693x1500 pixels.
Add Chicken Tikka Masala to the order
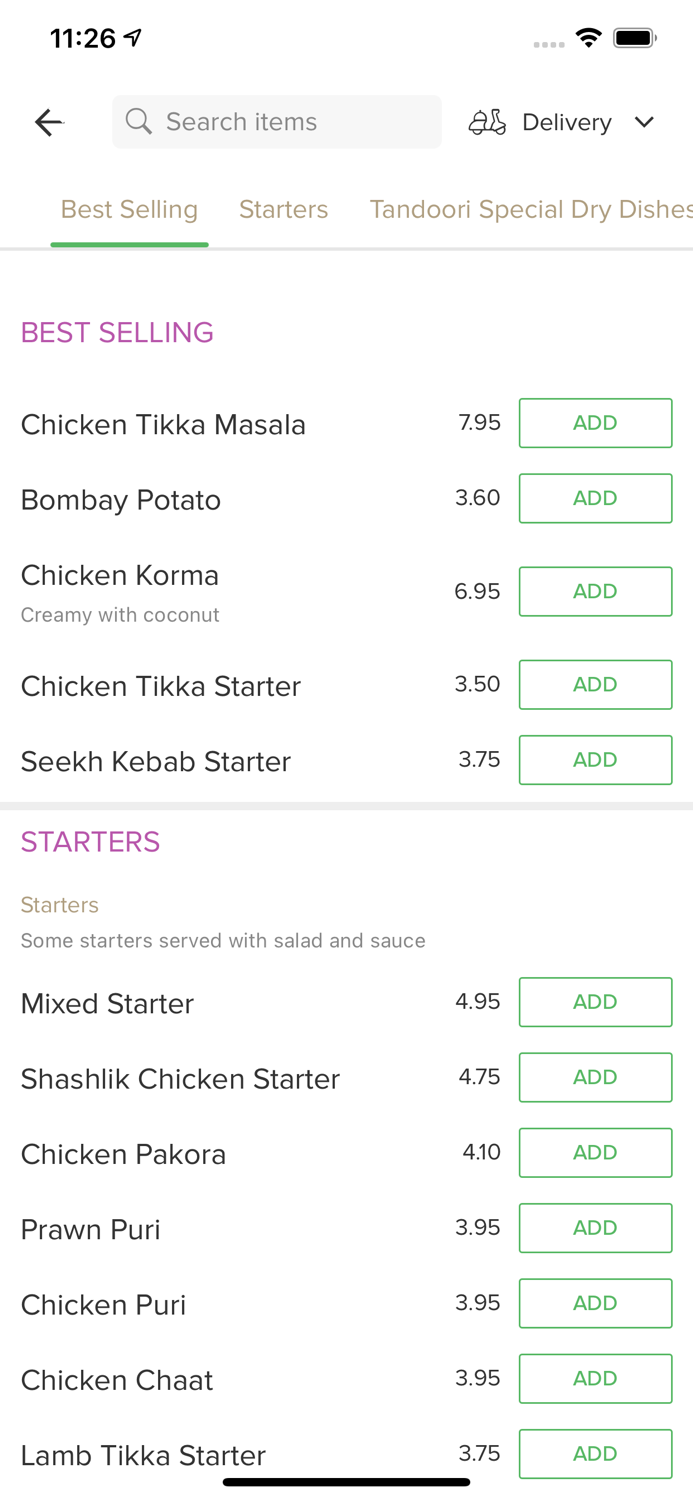coord(595,422)
